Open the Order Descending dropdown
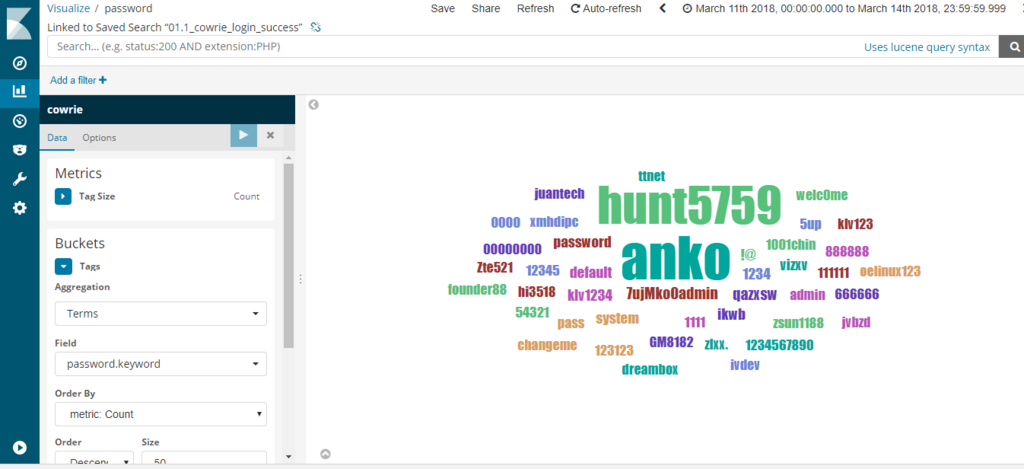The height and width of the screenshot is (469, 1024). point(94,460)
